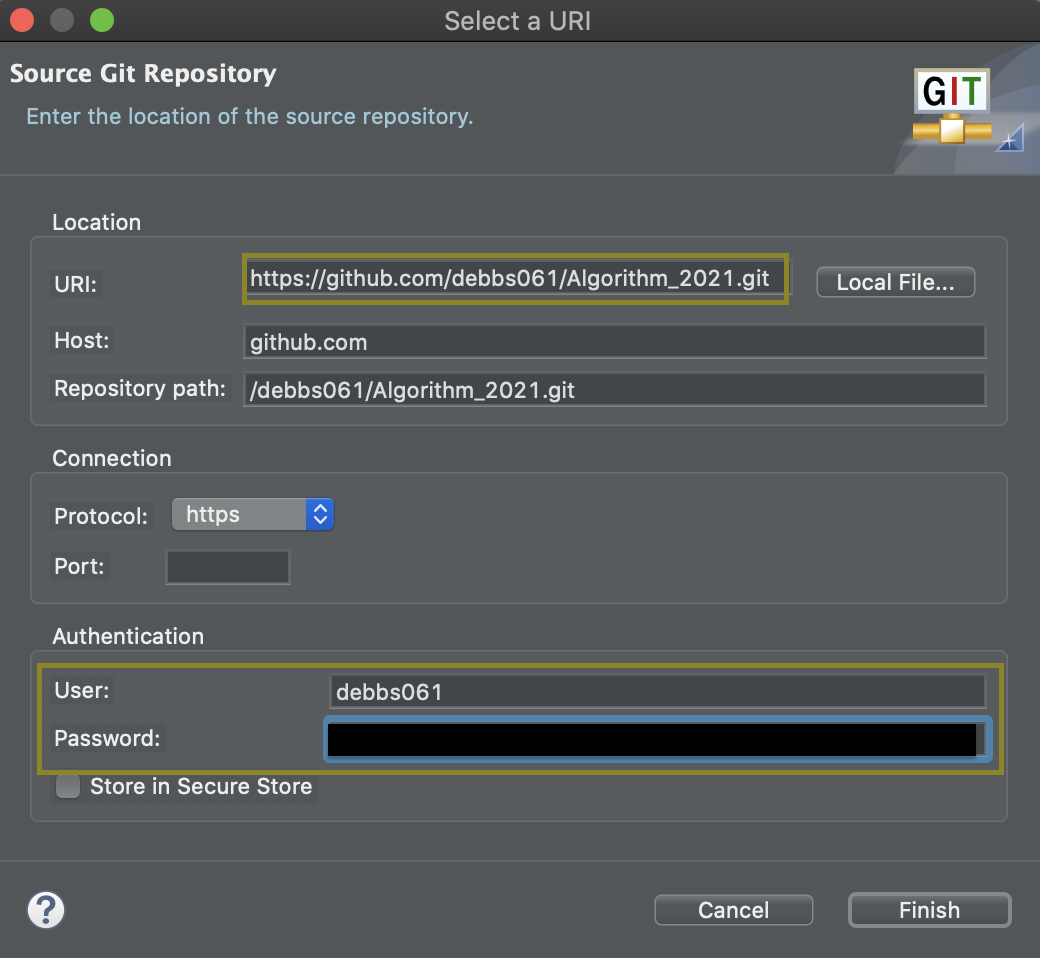Click the 'Source Git Repository' heading
The image size is (1040, 958).
pyautogui.click(x=143, y=74)
